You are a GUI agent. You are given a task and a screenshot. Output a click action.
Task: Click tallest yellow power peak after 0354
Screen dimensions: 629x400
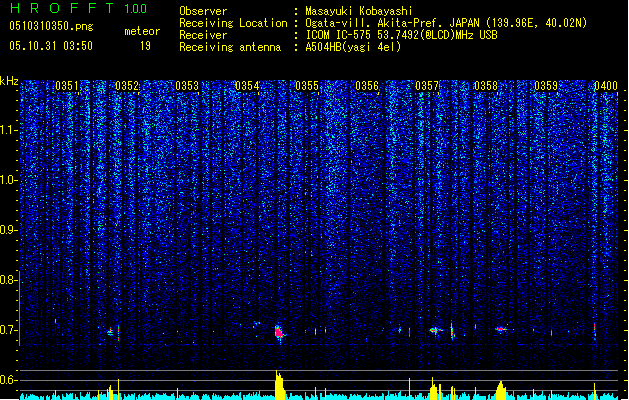pos(280,385)
